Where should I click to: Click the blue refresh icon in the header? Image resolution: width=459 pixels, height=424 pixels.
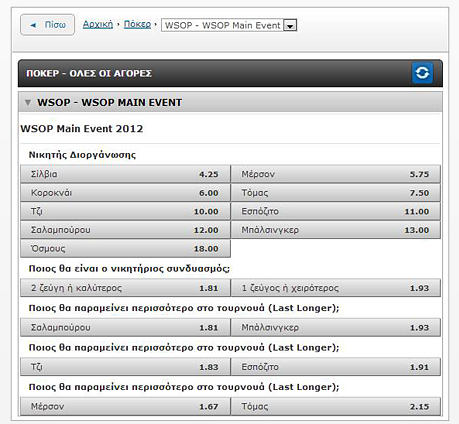click(422, 73)
